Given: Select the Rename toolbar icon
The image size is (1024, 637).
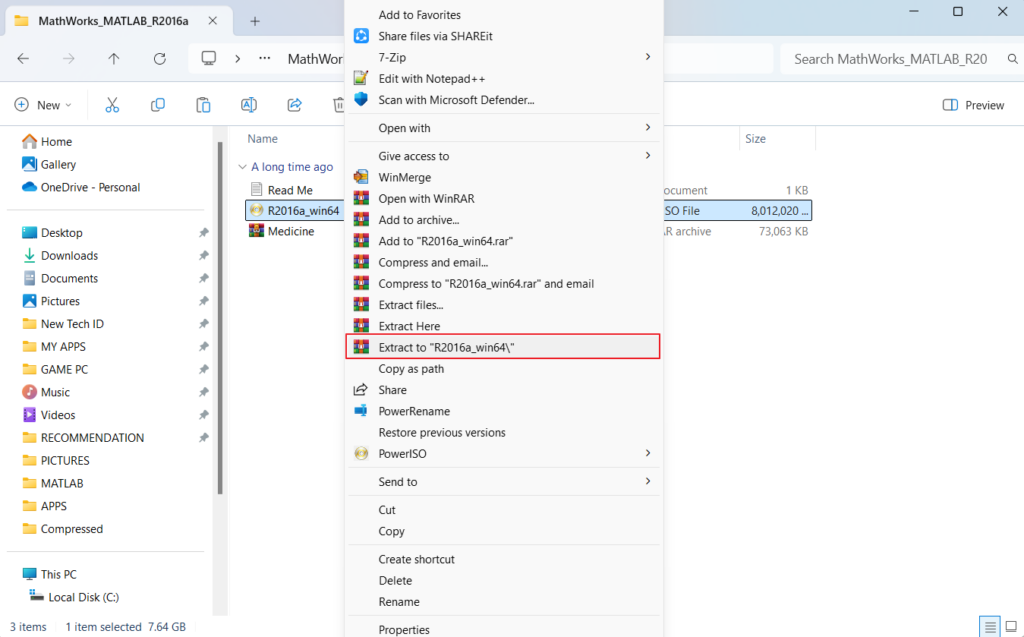Looking at the screenshot, I should click(x=248, y=104).
